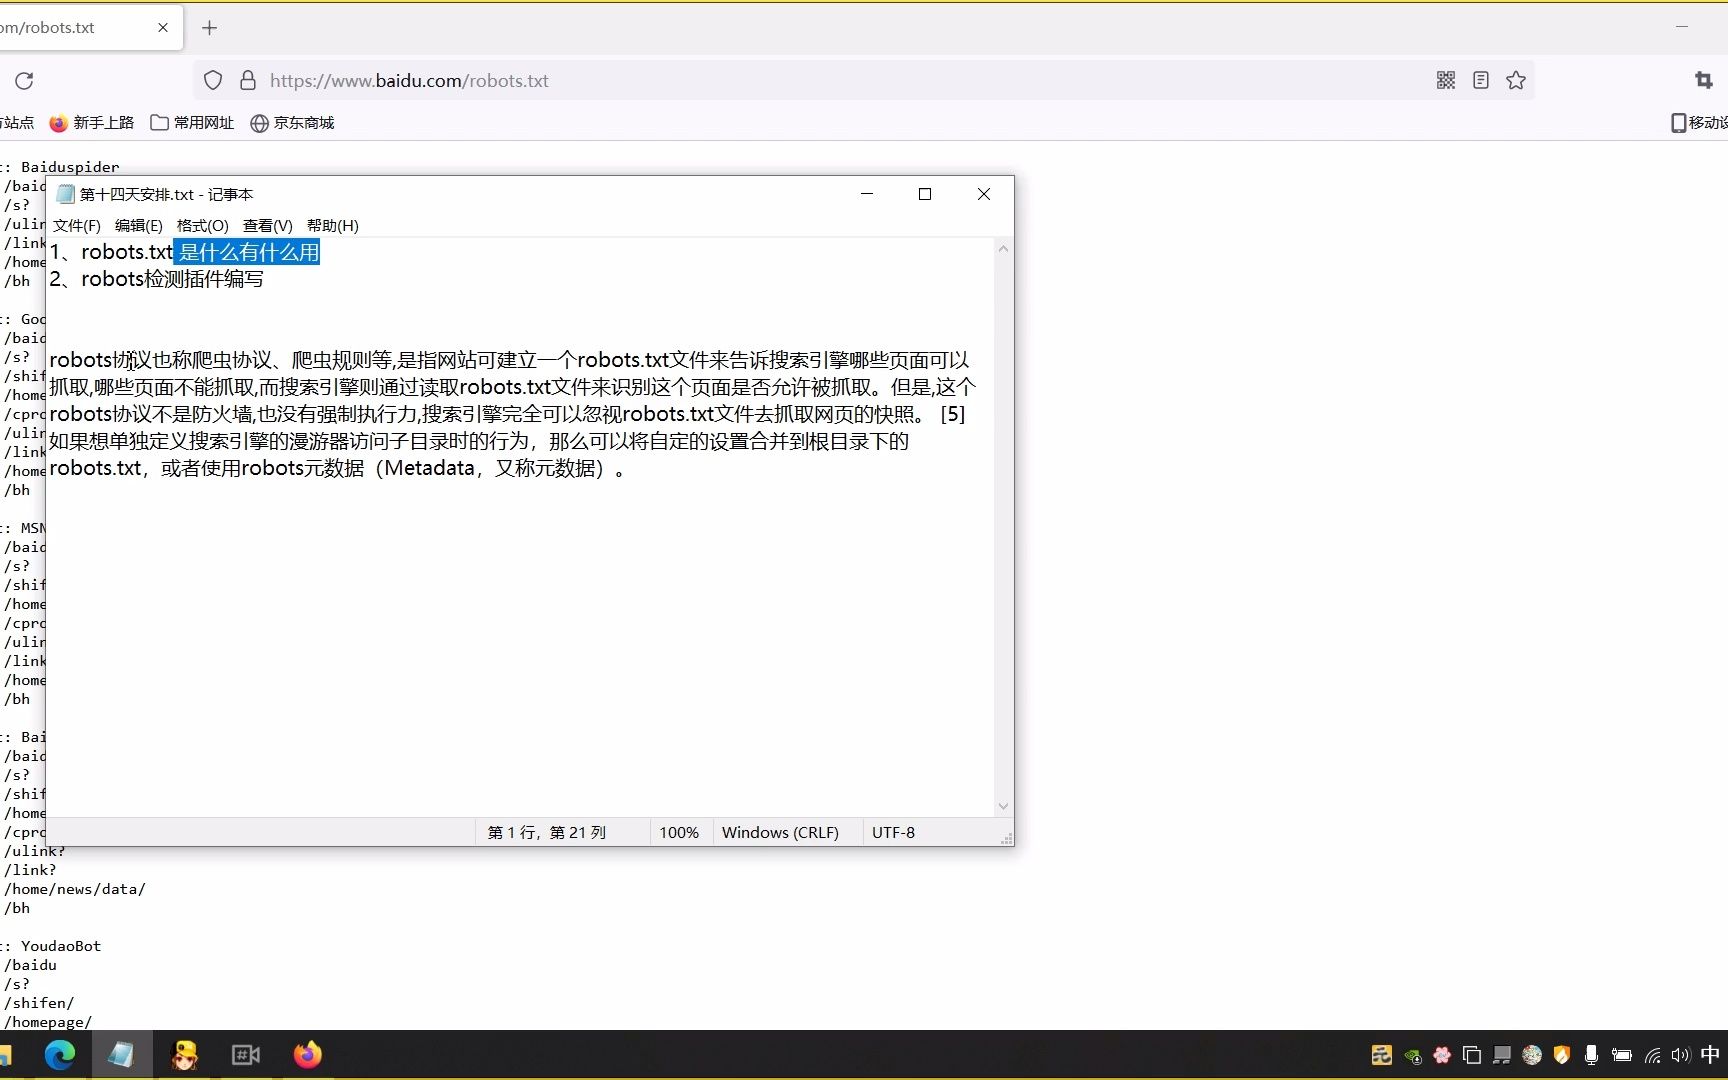This screenshot has width=1728, height=1080.
Task: Switch input method via the 中 indicator
Action: click(1712, 1054)
